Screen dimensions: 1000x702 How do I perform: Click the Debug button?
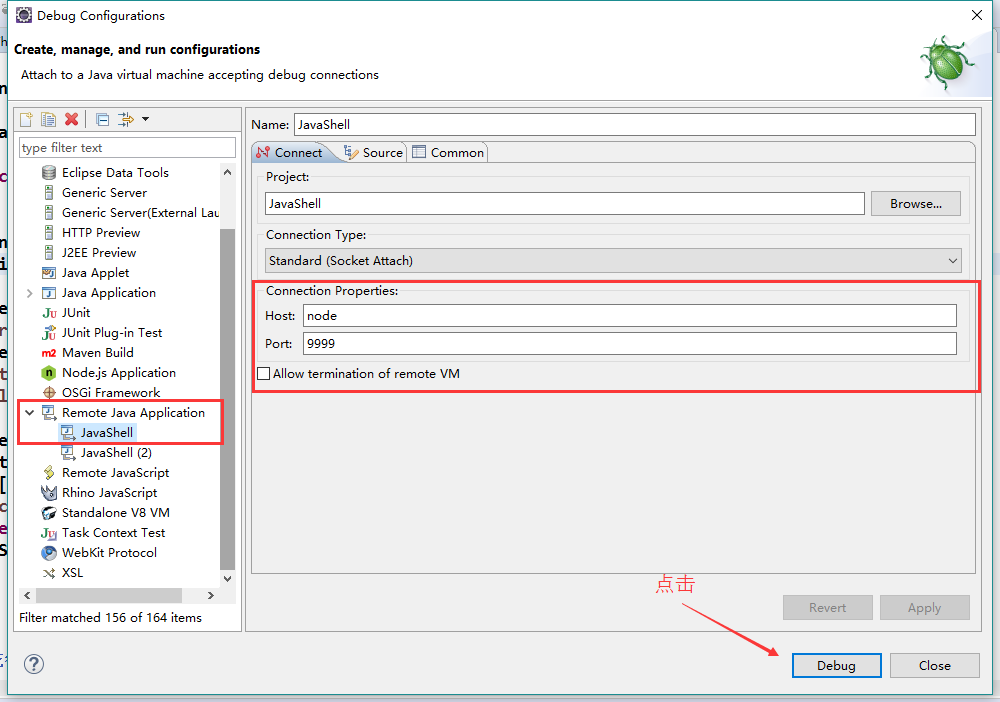click(836, 666)
